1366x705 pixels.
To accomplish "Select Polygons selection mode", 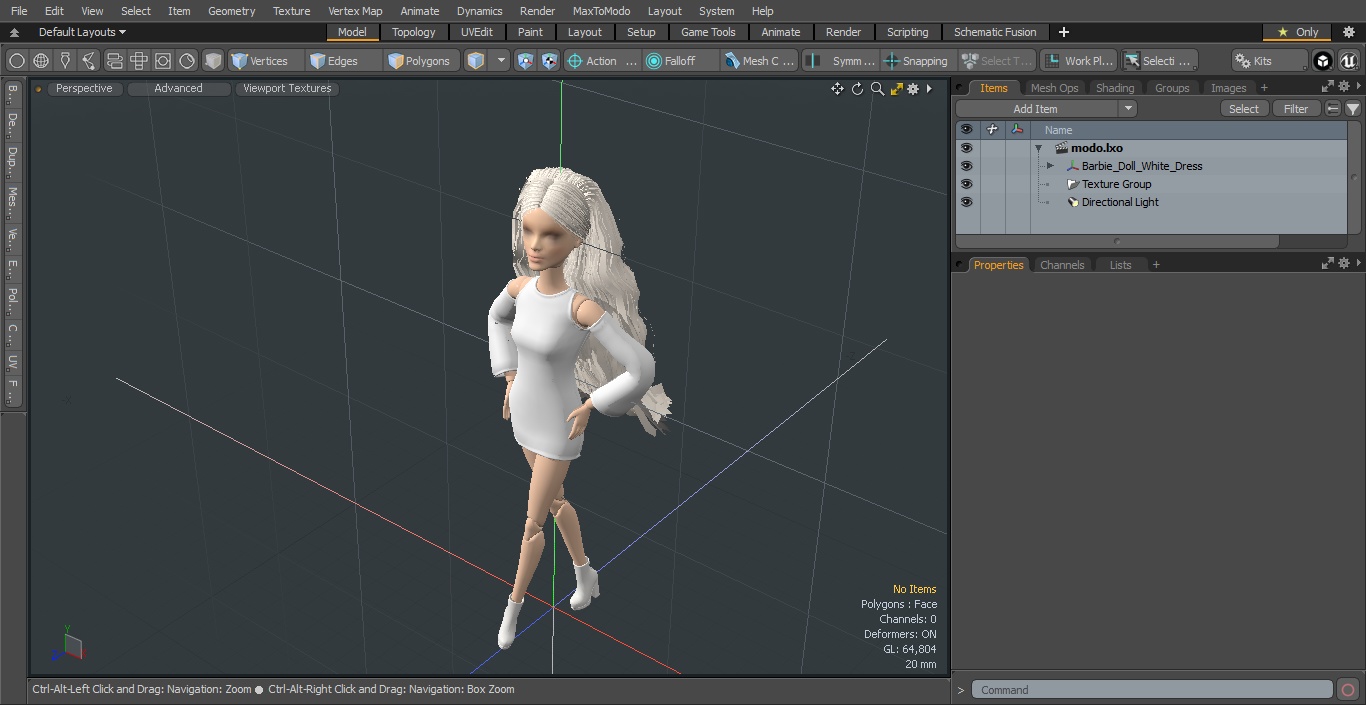I will 422,61.
